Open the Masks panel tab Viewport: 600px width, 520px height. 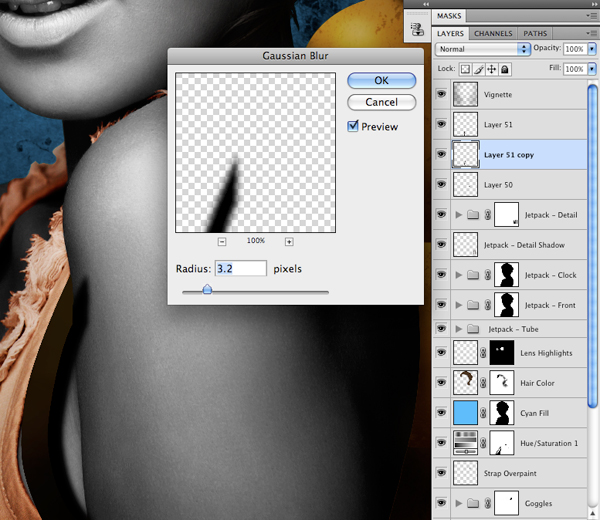[x=449, y=16]
